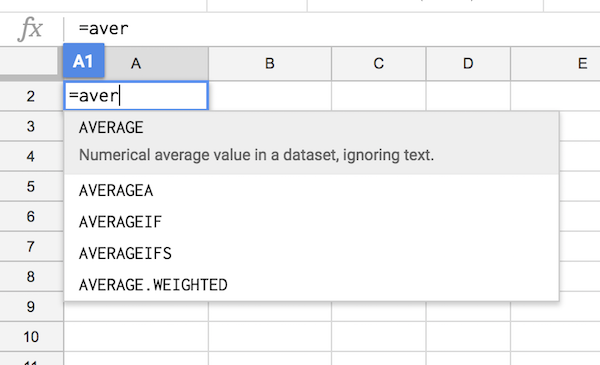Choose AVERAGEIF from the suggestions
The image size is (600, 365).
pos(311,222)
